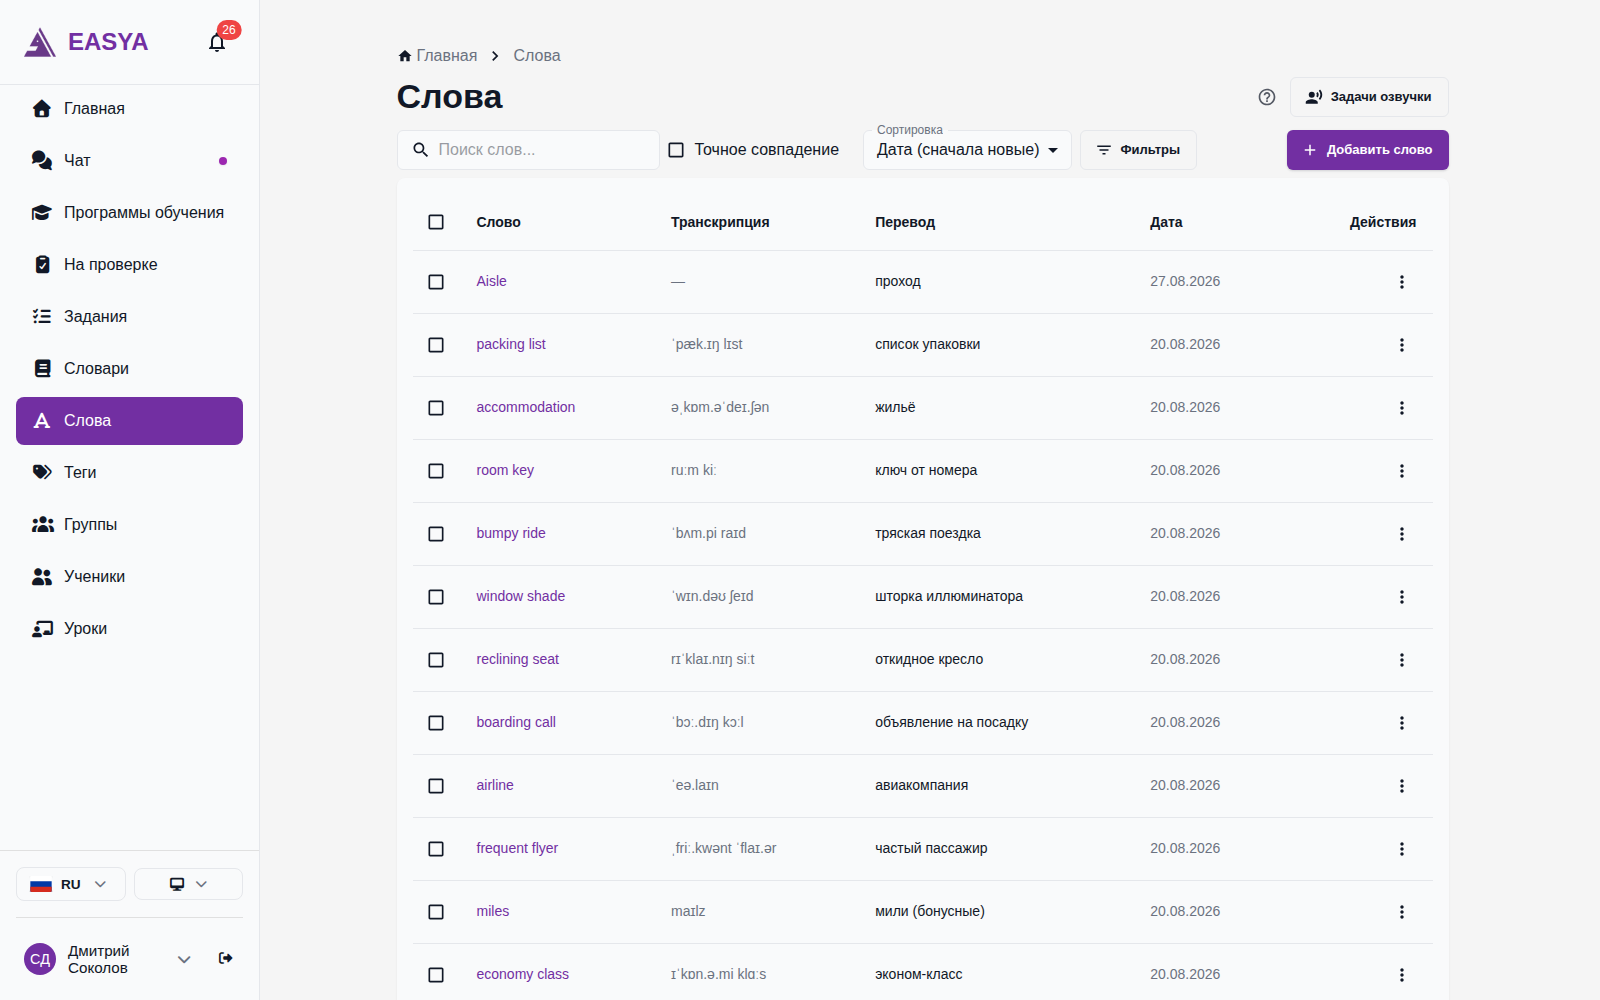Open the word link economy class
The width and height of the screenshot is (1600, 1000).
pos(522,974)
